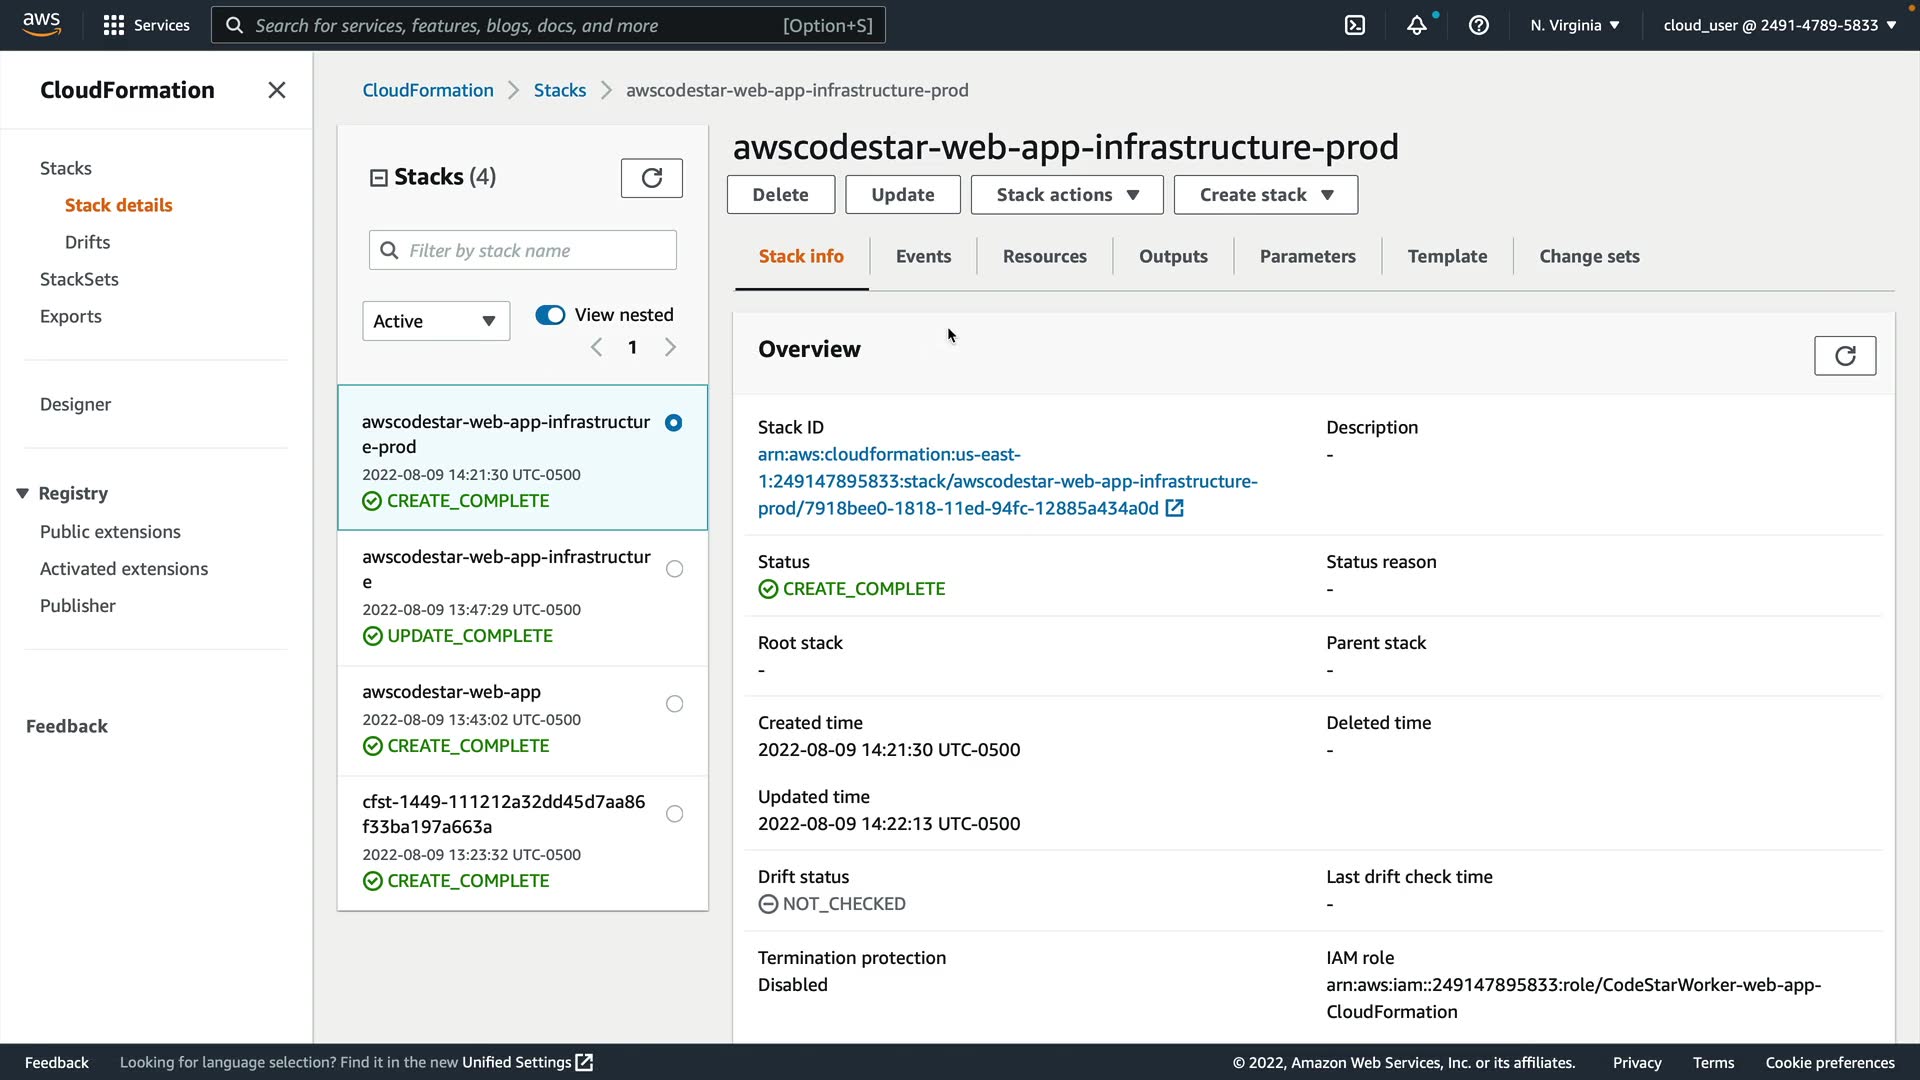Open the Template tab

(1446, 256)
